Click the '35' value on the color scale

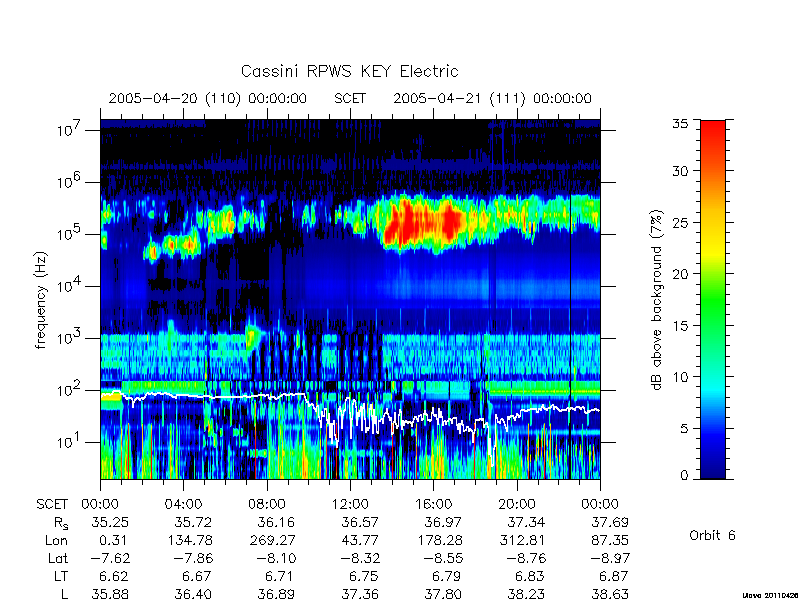pos(680,123)
